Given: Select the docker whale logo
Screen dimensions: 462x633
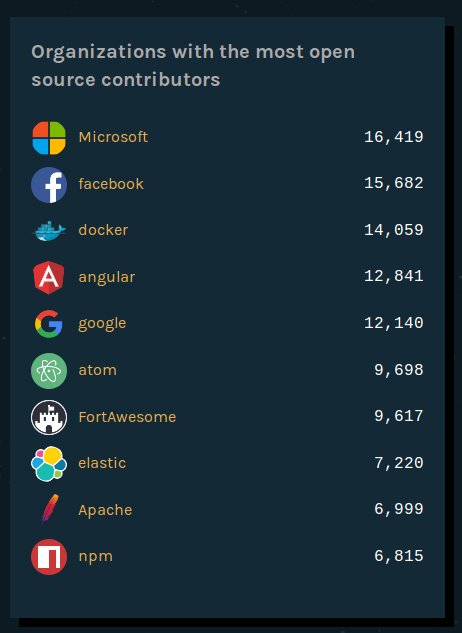Looking at the screenshot, I should click(x=49, y=231).
